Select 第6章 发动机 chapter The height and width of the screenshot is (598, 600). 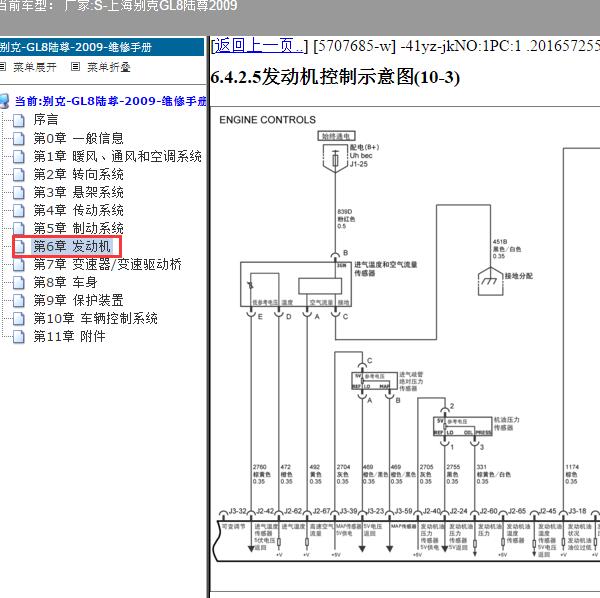coord(72,246)
